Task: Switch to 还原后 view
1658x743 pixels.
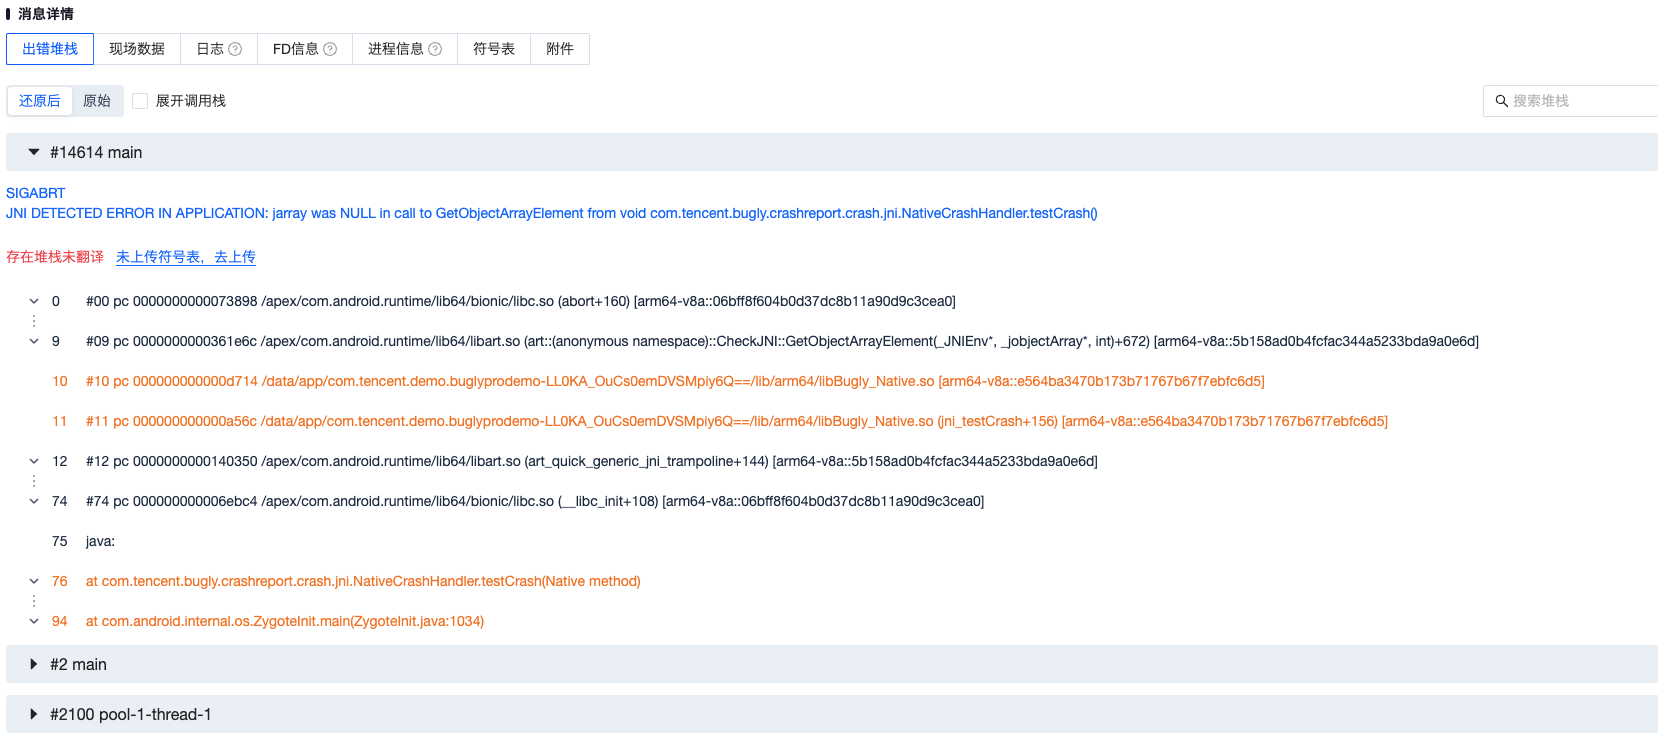Action: coord(40,101)
